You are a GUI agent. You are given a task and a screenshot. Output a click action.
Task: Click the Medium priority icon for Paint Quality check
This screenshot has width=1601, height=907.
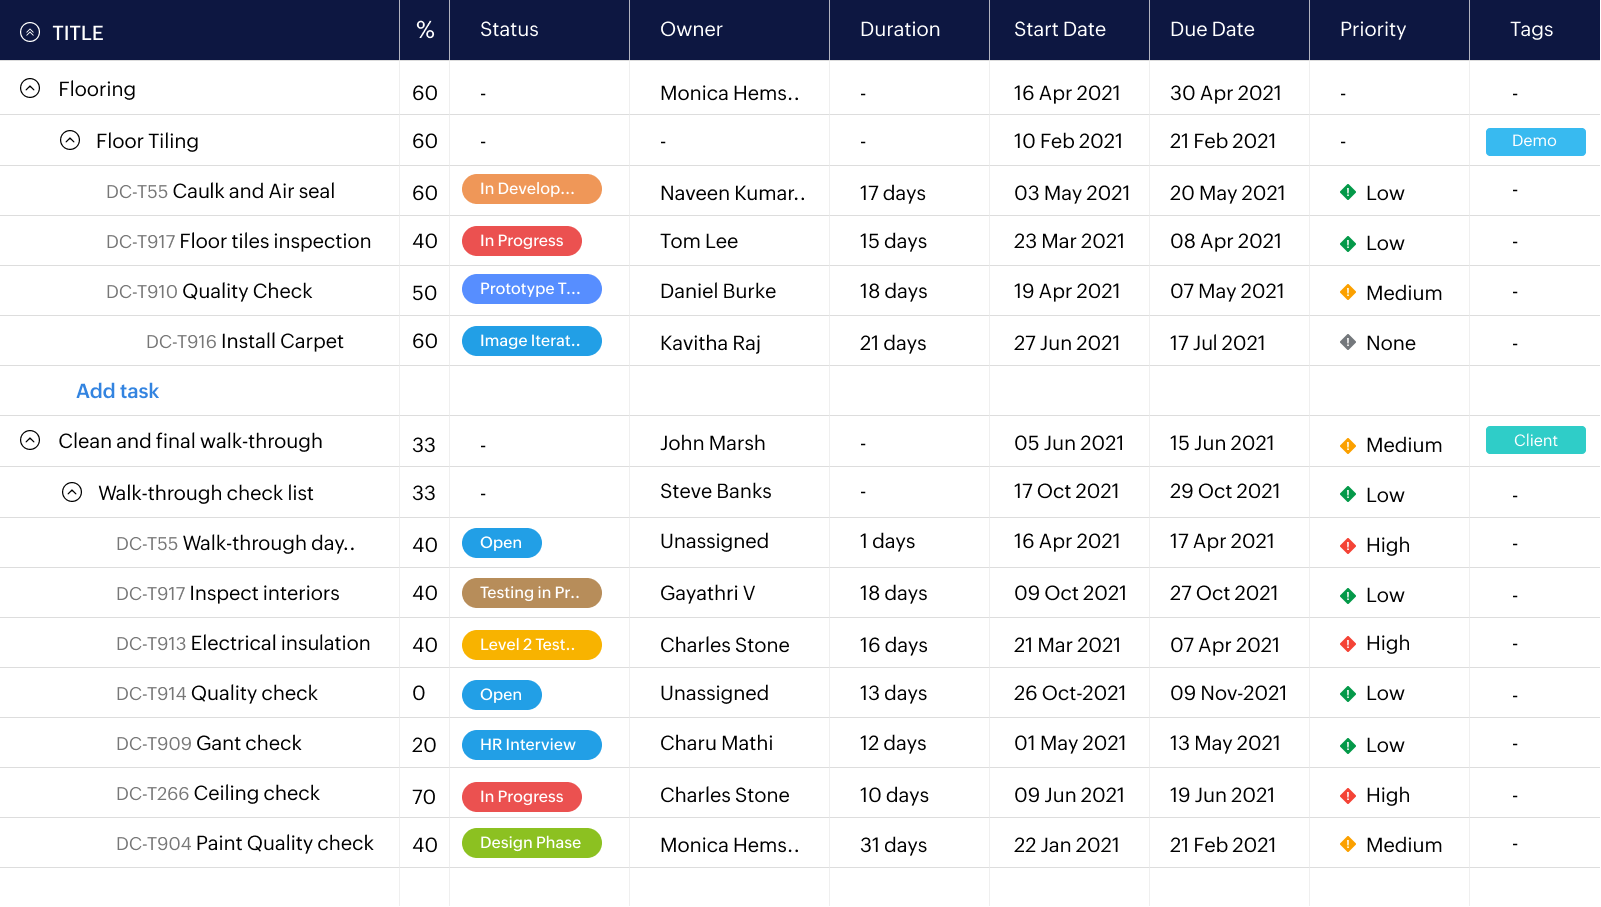[1348, 844]
